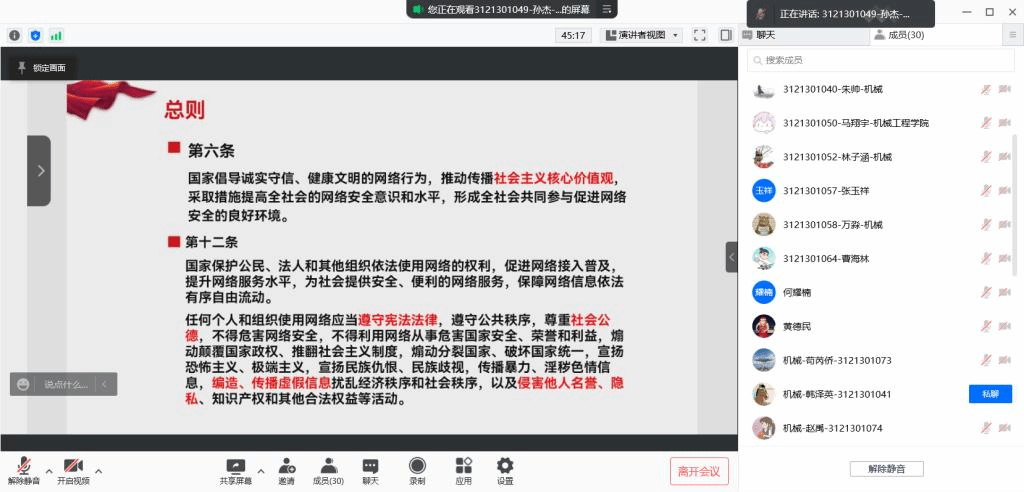Open Chat from bottom toolbar

tap(370, 467)
